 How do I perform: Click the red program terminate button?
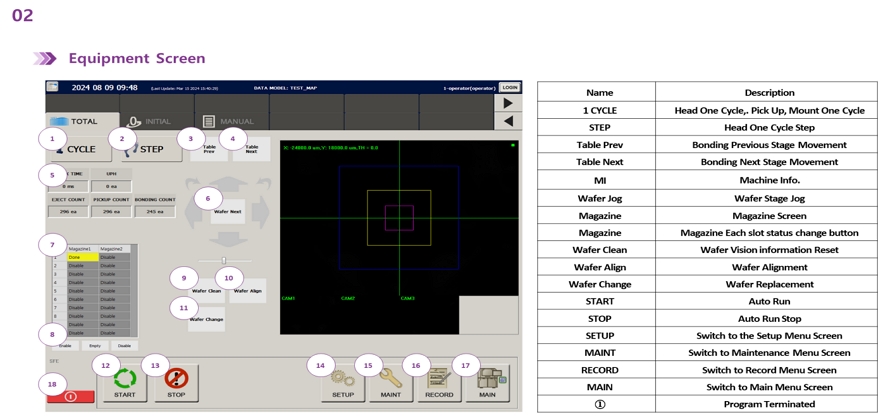coord(70,396)
